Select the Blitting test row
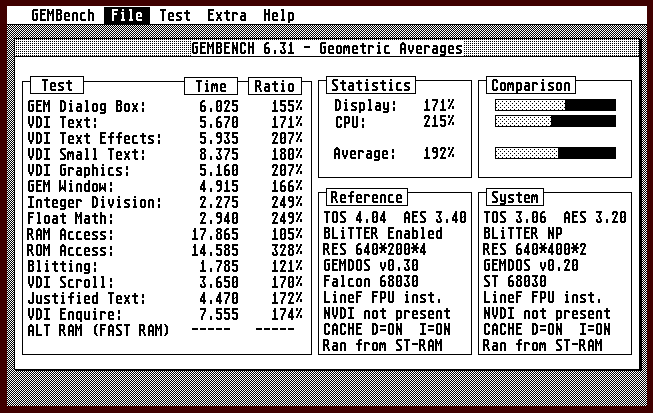 coord(165,266)
